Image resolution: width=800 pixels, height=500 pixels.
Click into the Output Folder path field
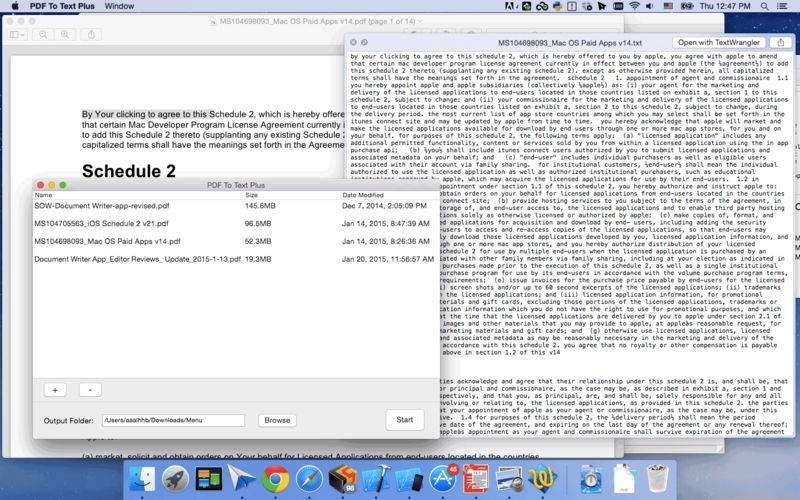(173, 420)
